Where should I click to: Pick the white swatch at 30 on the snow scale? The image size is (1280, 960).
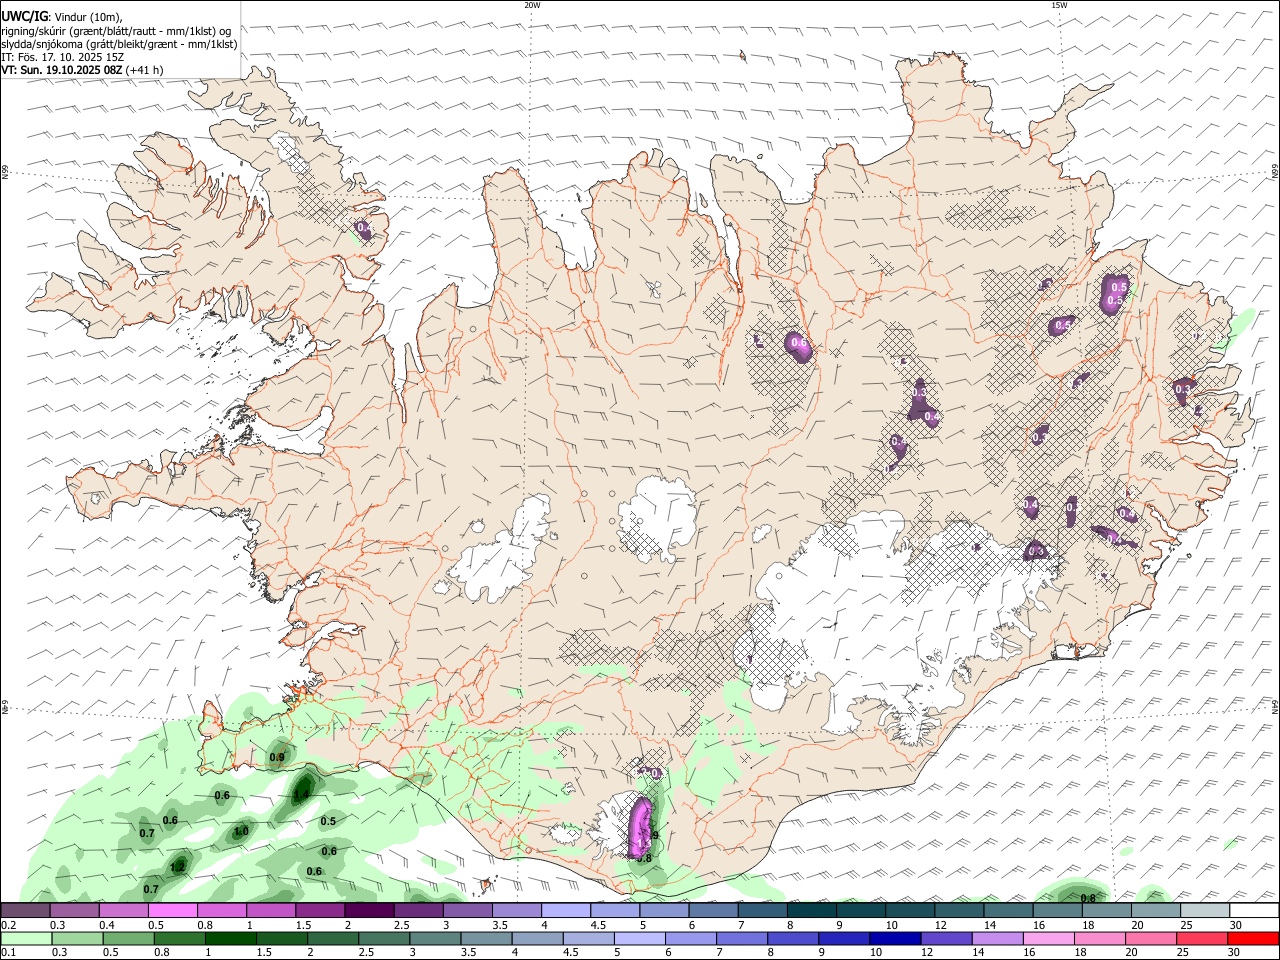point(1254,911)
